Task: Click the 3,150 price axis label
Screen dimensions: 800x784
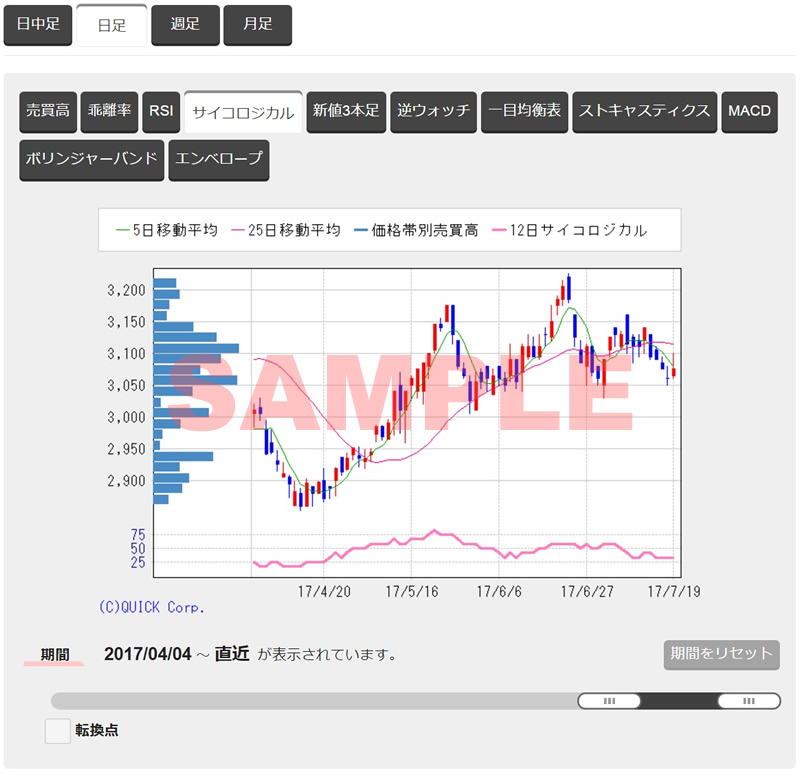Action: pyautogui.click(x=127, y=322)
